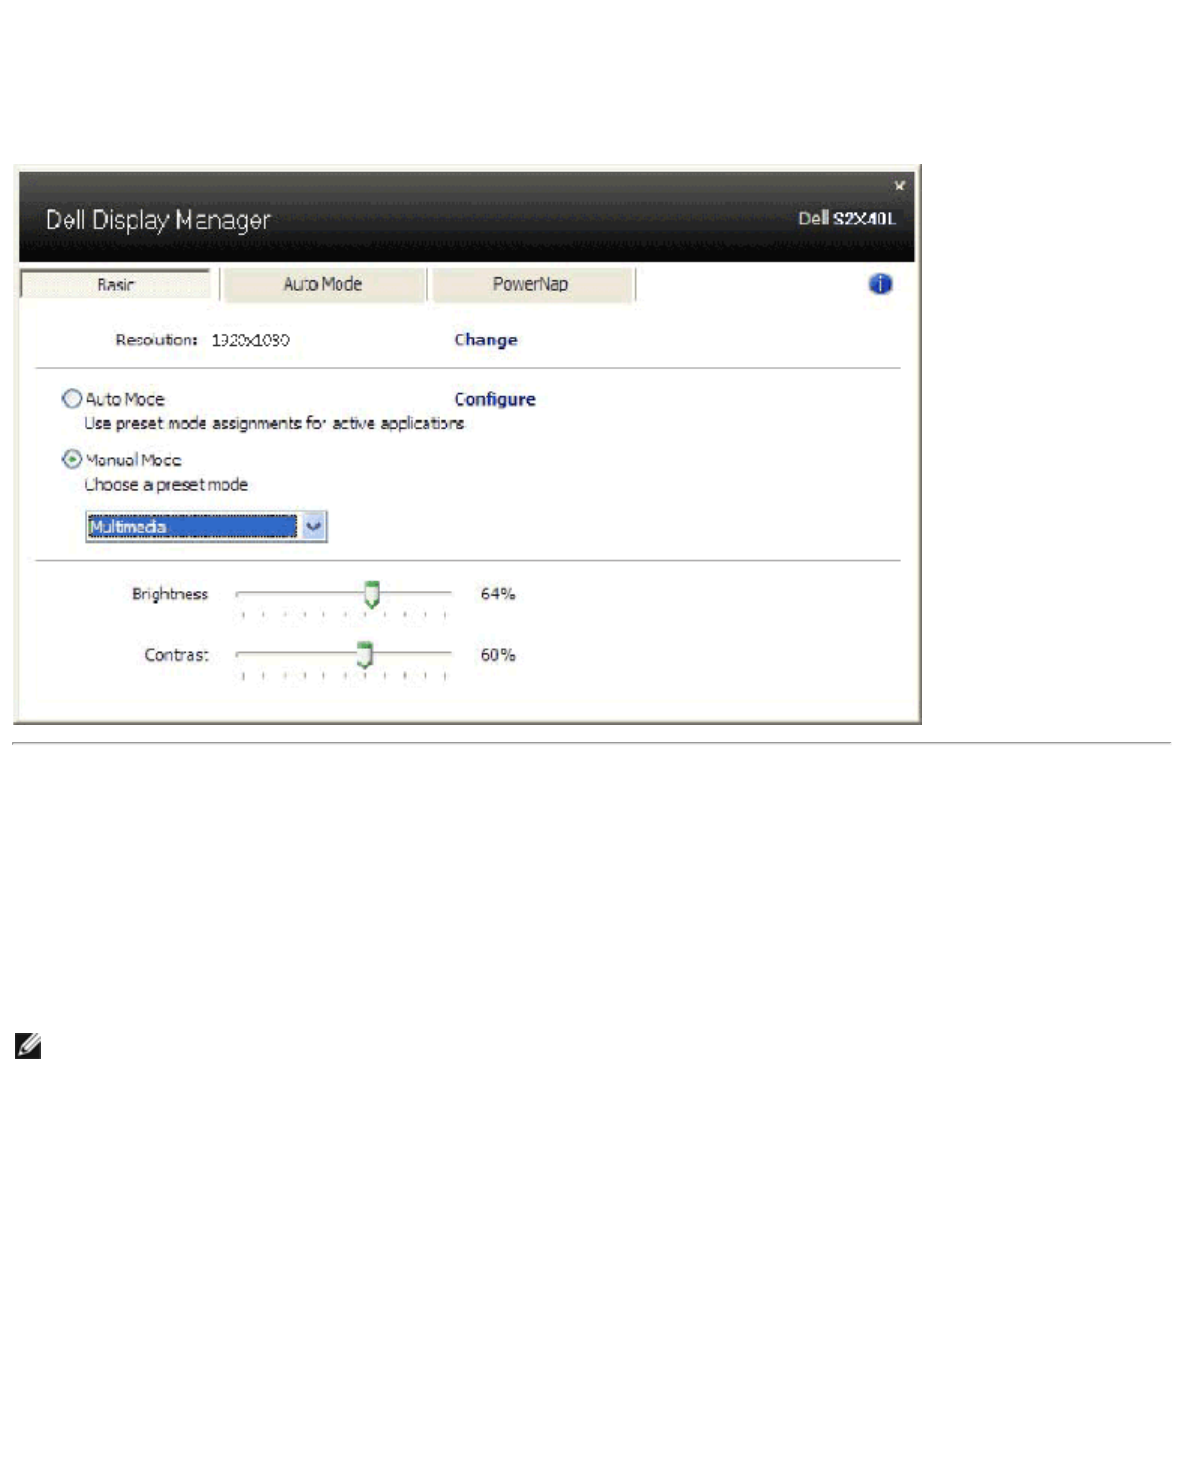
Task: Click the Change resolution link
Action: point(486,340)
